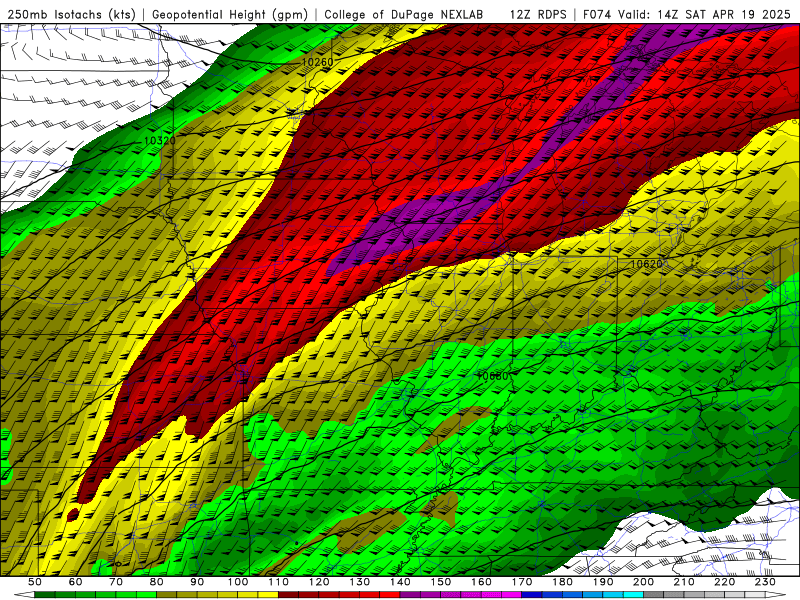Click the right arrow end of color bar
This screenshot has height=600, width=800.
(776, 595)
